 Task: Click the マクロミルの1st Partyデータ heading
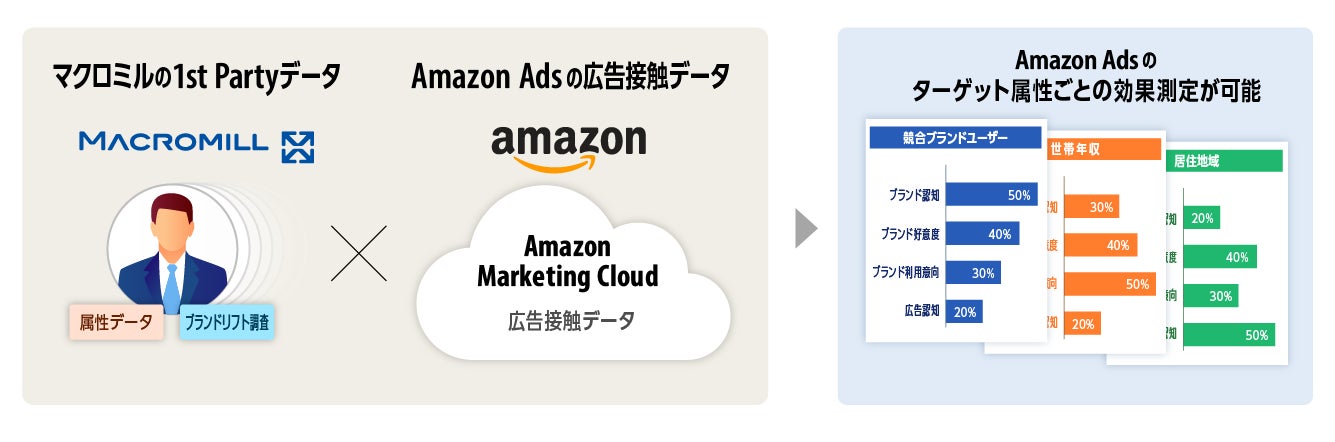[x=196, y=75]
